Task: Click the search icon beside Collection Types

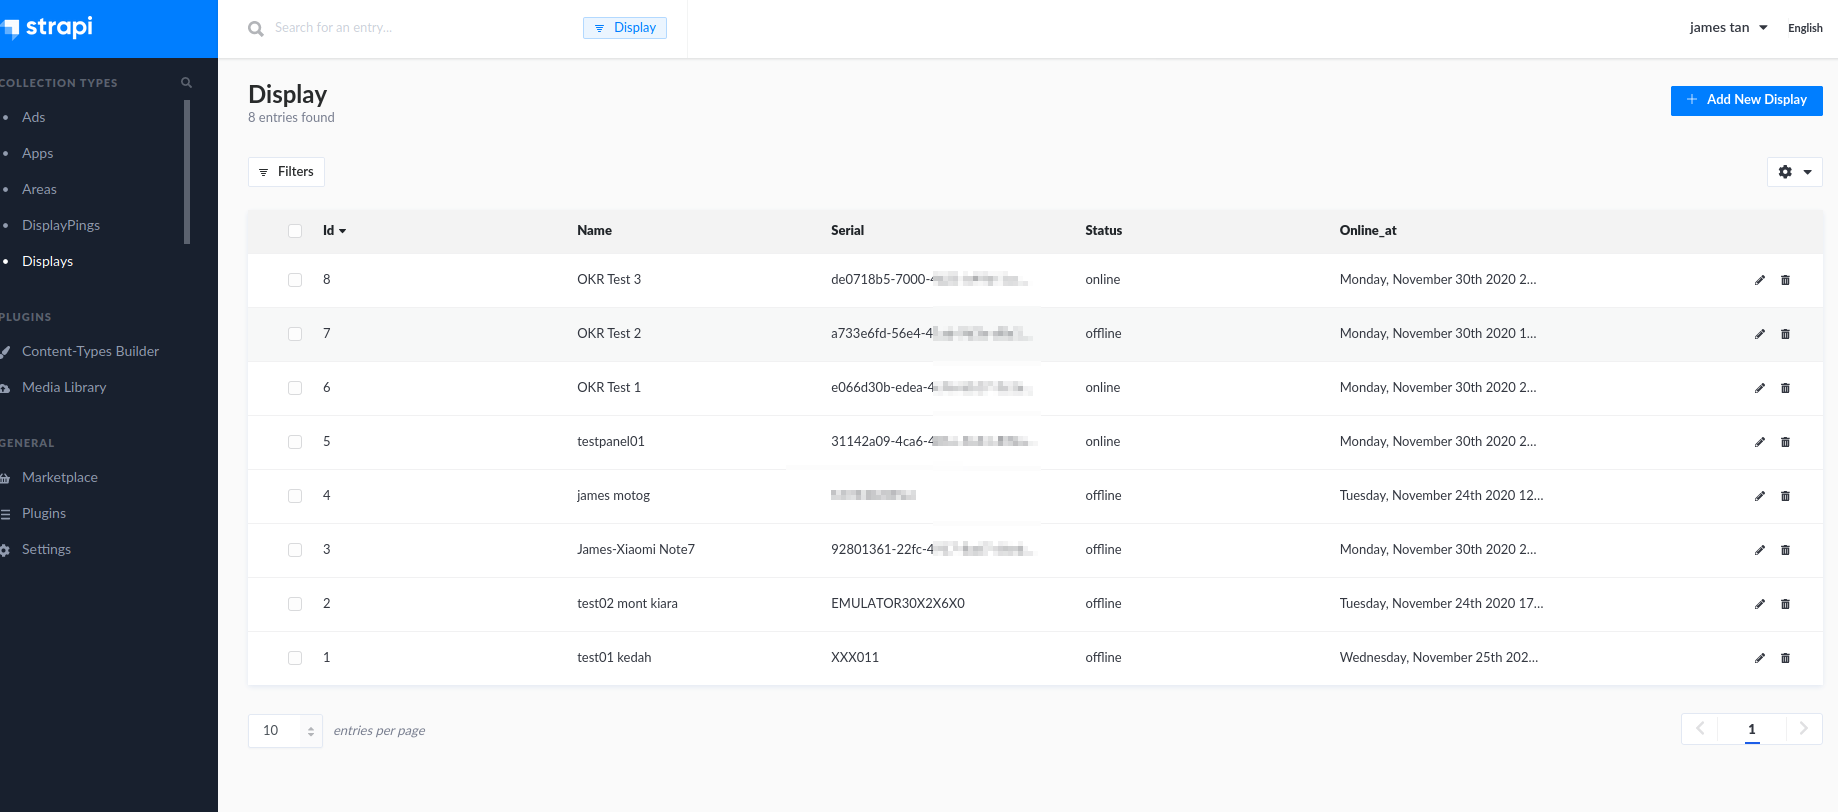Action: point(186,83)
